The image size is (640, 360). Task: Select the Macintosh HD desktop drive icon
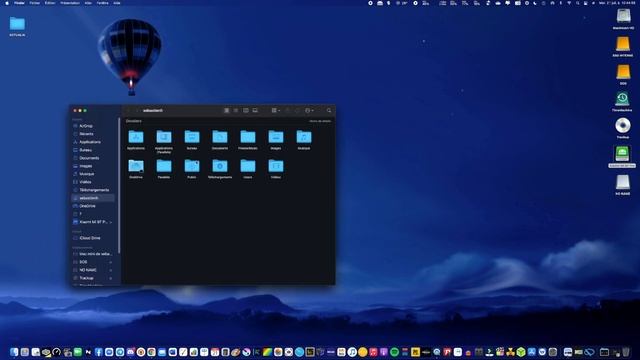[x=623, y=19]
